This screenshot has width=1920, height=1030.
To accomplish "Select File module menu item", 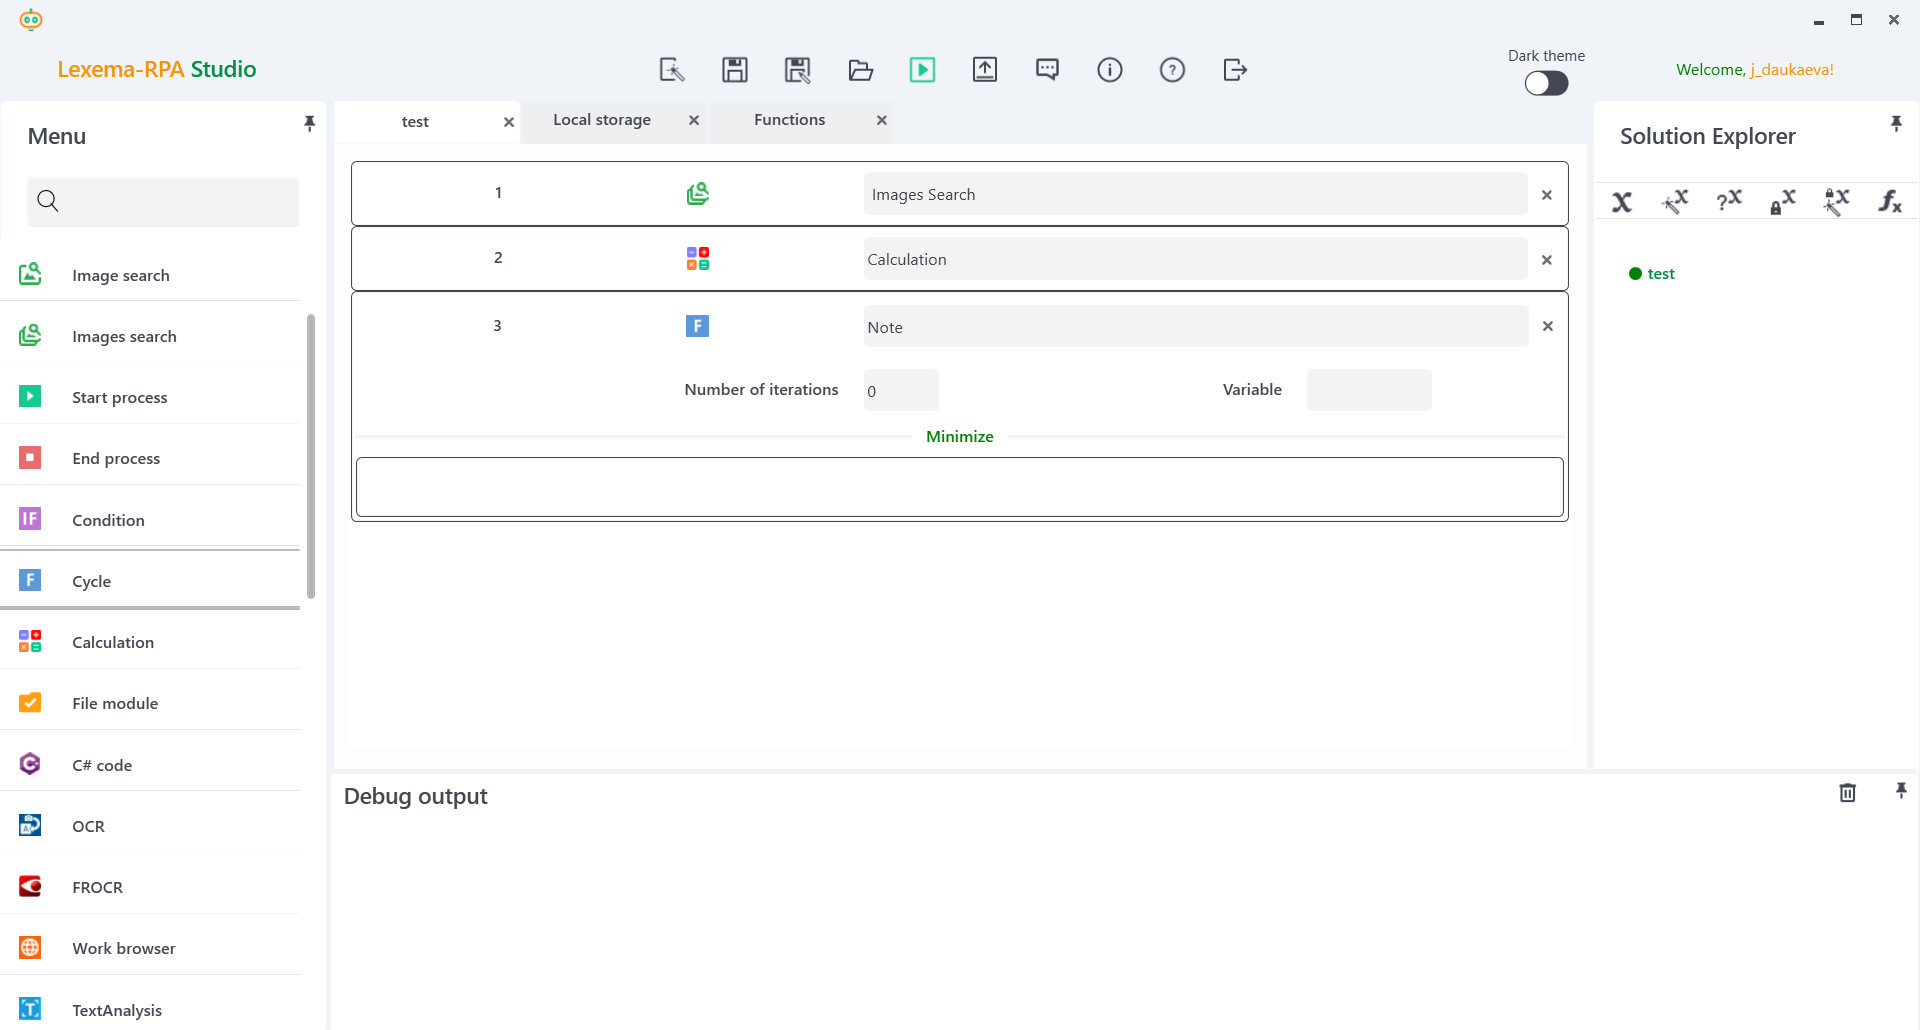I will (150, 703).
